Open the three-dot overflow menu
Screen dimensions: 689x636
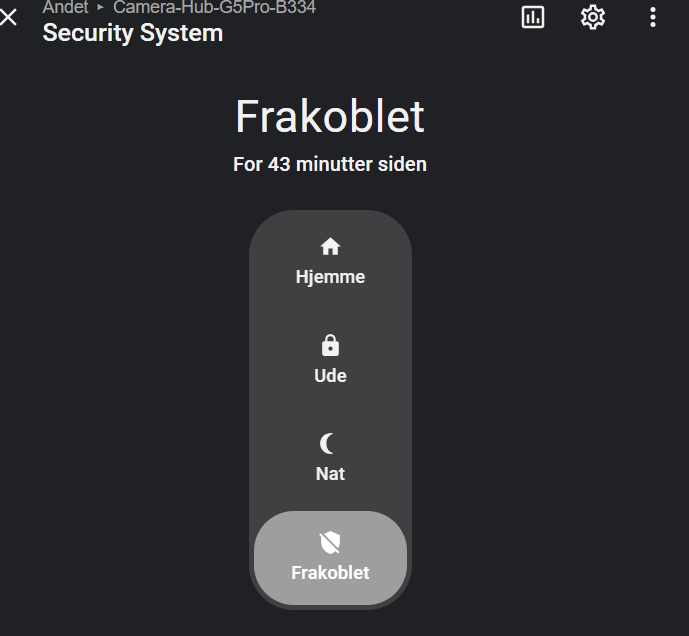tap(653, 17)
